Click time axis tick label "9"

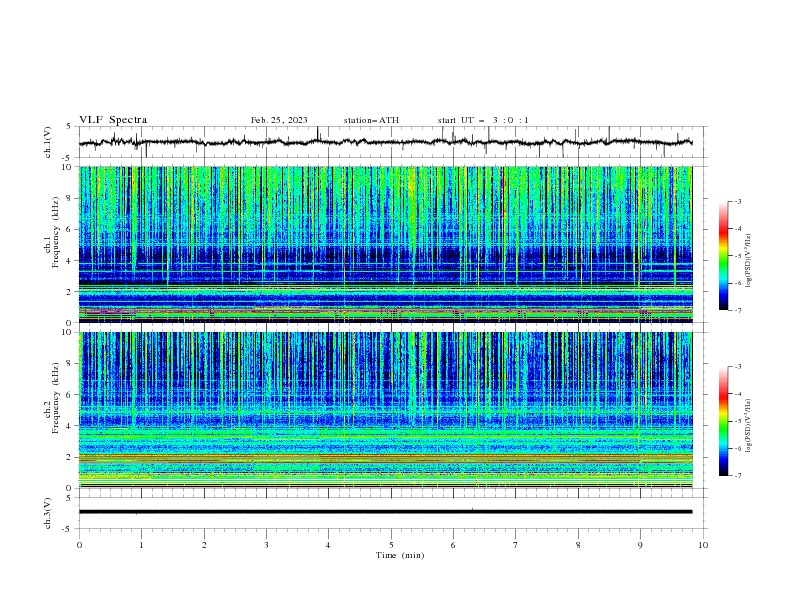coord(640,545)
